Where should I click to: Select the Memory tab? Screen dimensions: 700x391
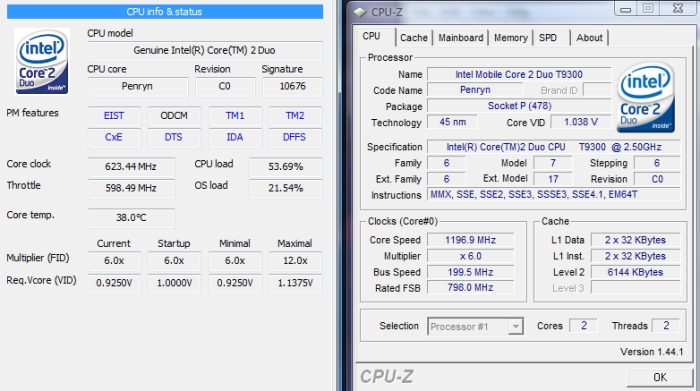(x=511, y=38)
